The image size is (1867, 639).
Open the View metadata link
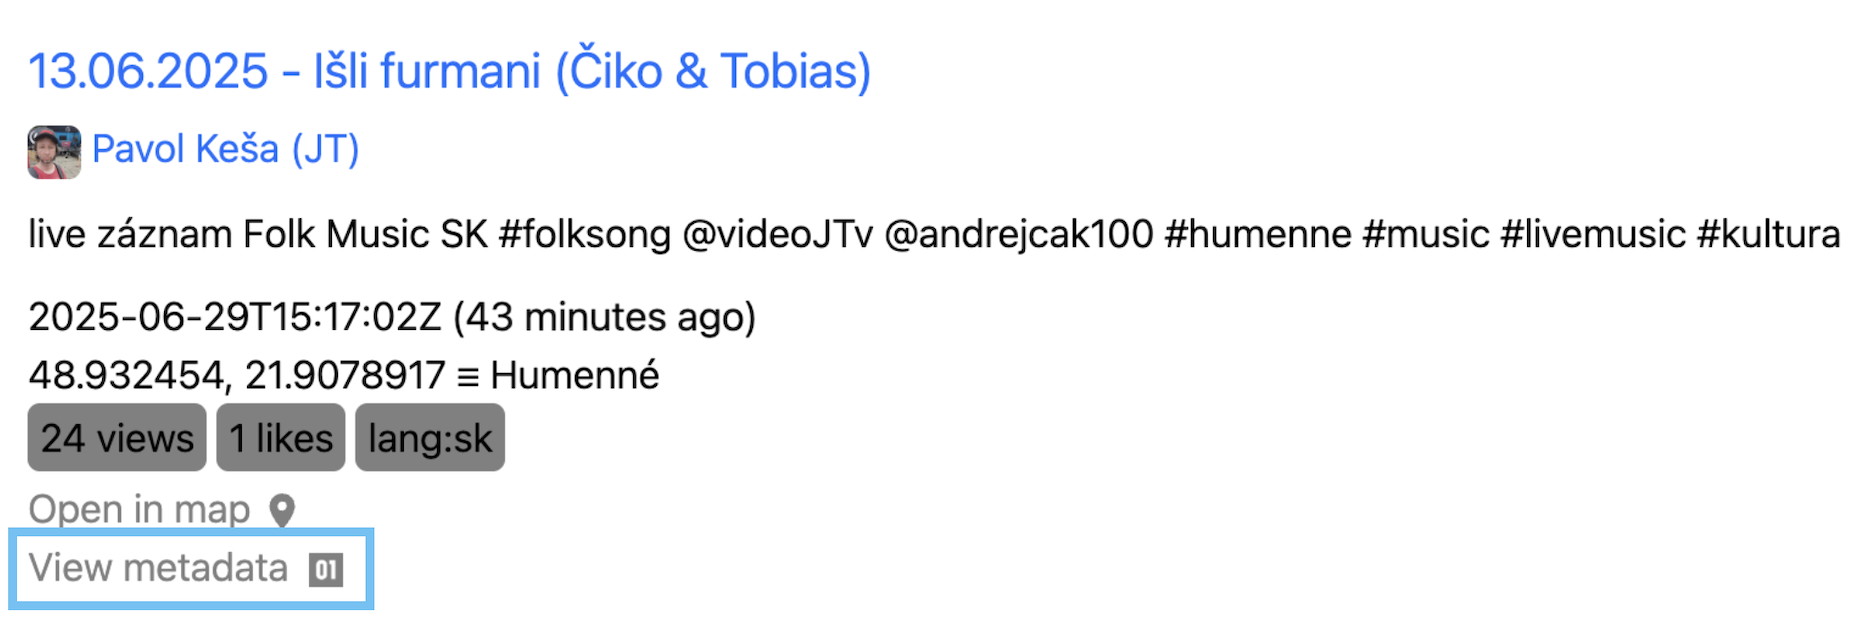(158, 568)
